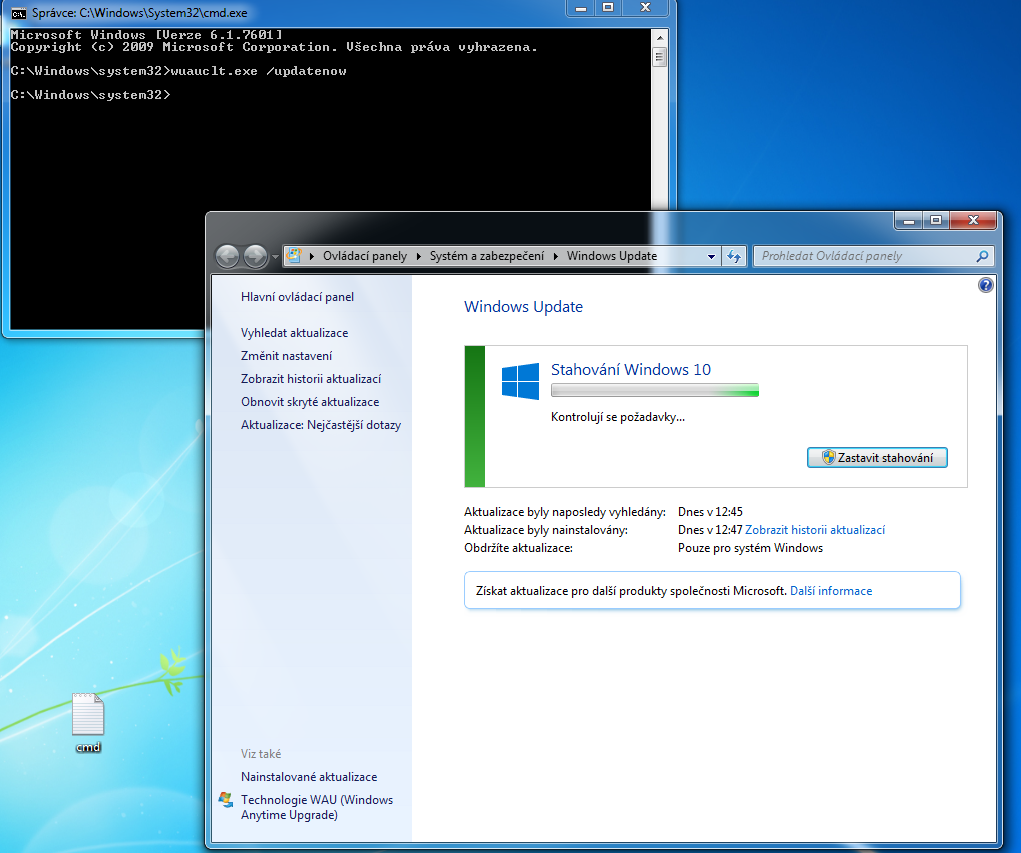Click the search magnifier icon in search box
The width and height of the screenshot is (1021, 853).
(982, 256)
